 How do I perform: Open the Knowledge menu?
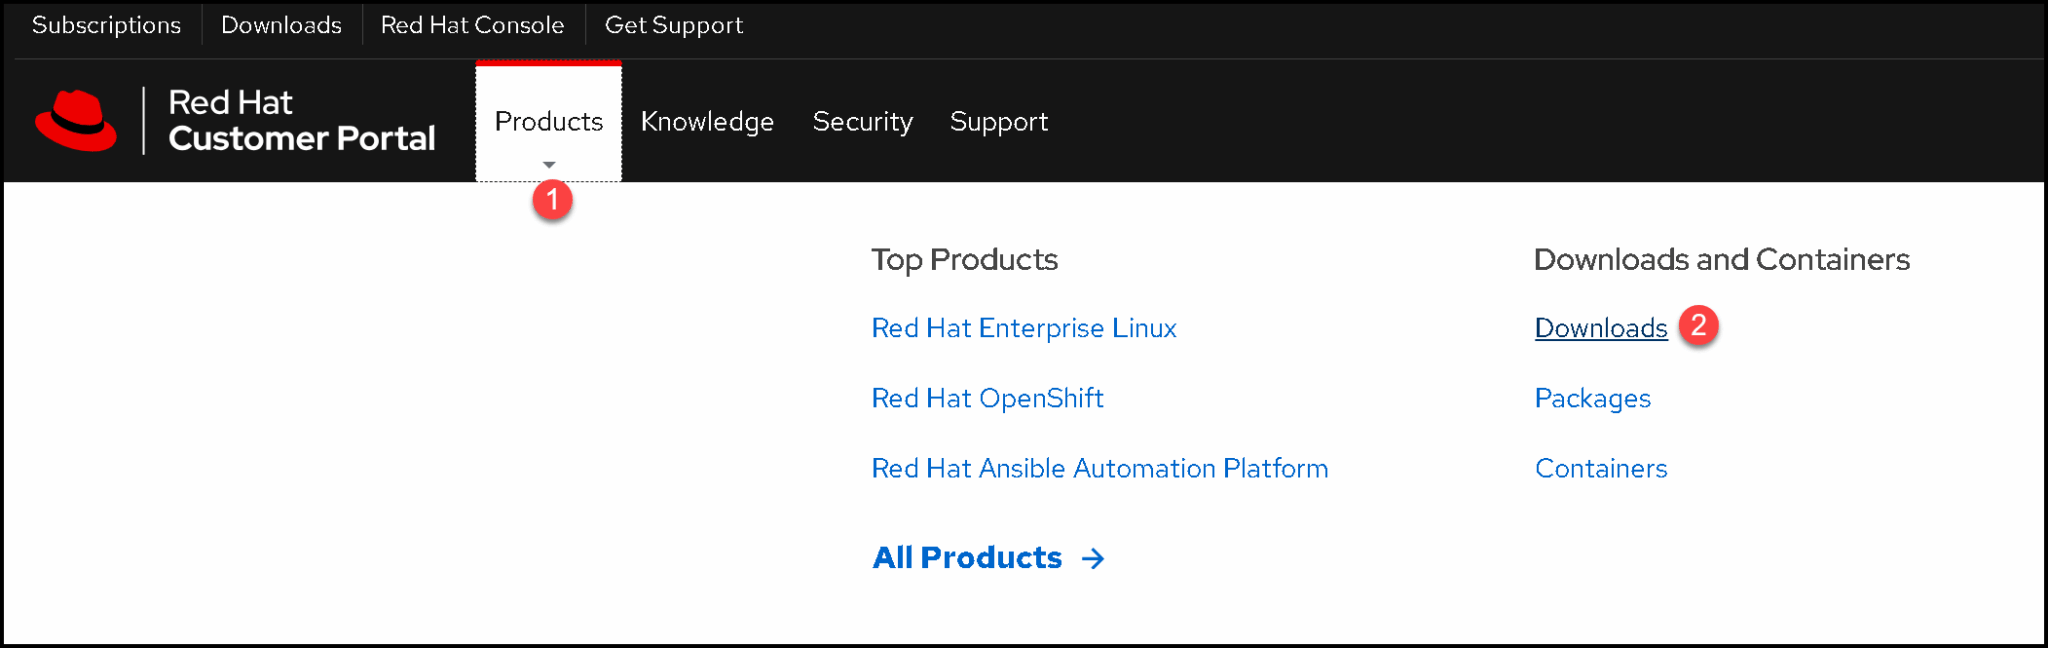707,121
